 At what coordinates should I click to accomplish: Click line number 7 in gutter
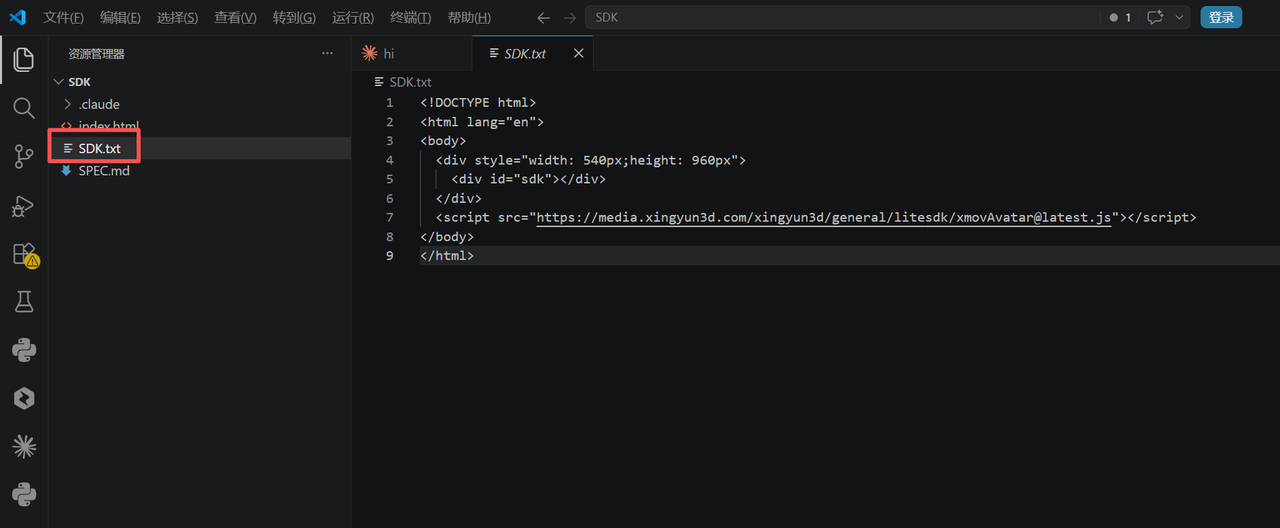[390, 217]
